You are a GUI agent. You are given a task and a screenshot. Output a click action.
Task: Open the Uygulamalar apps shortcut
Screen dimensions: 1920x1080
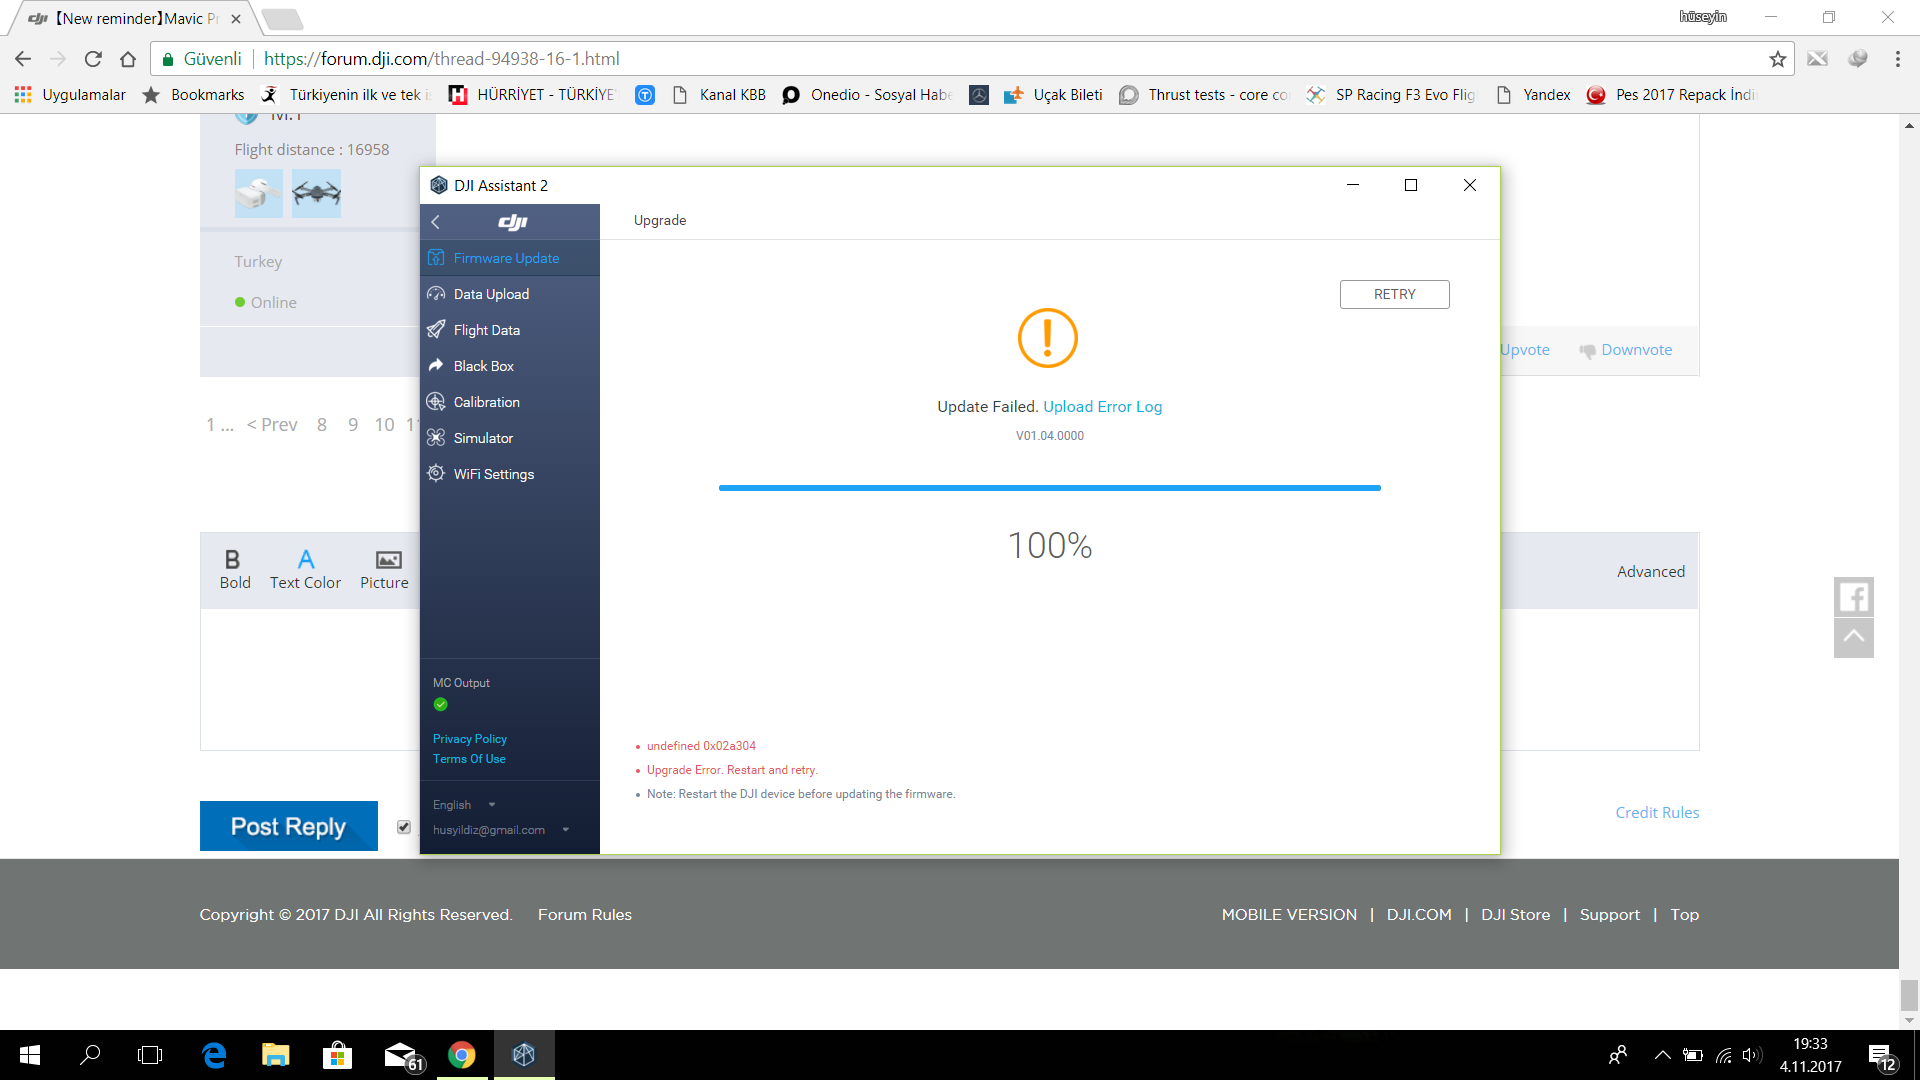(70, 95)
